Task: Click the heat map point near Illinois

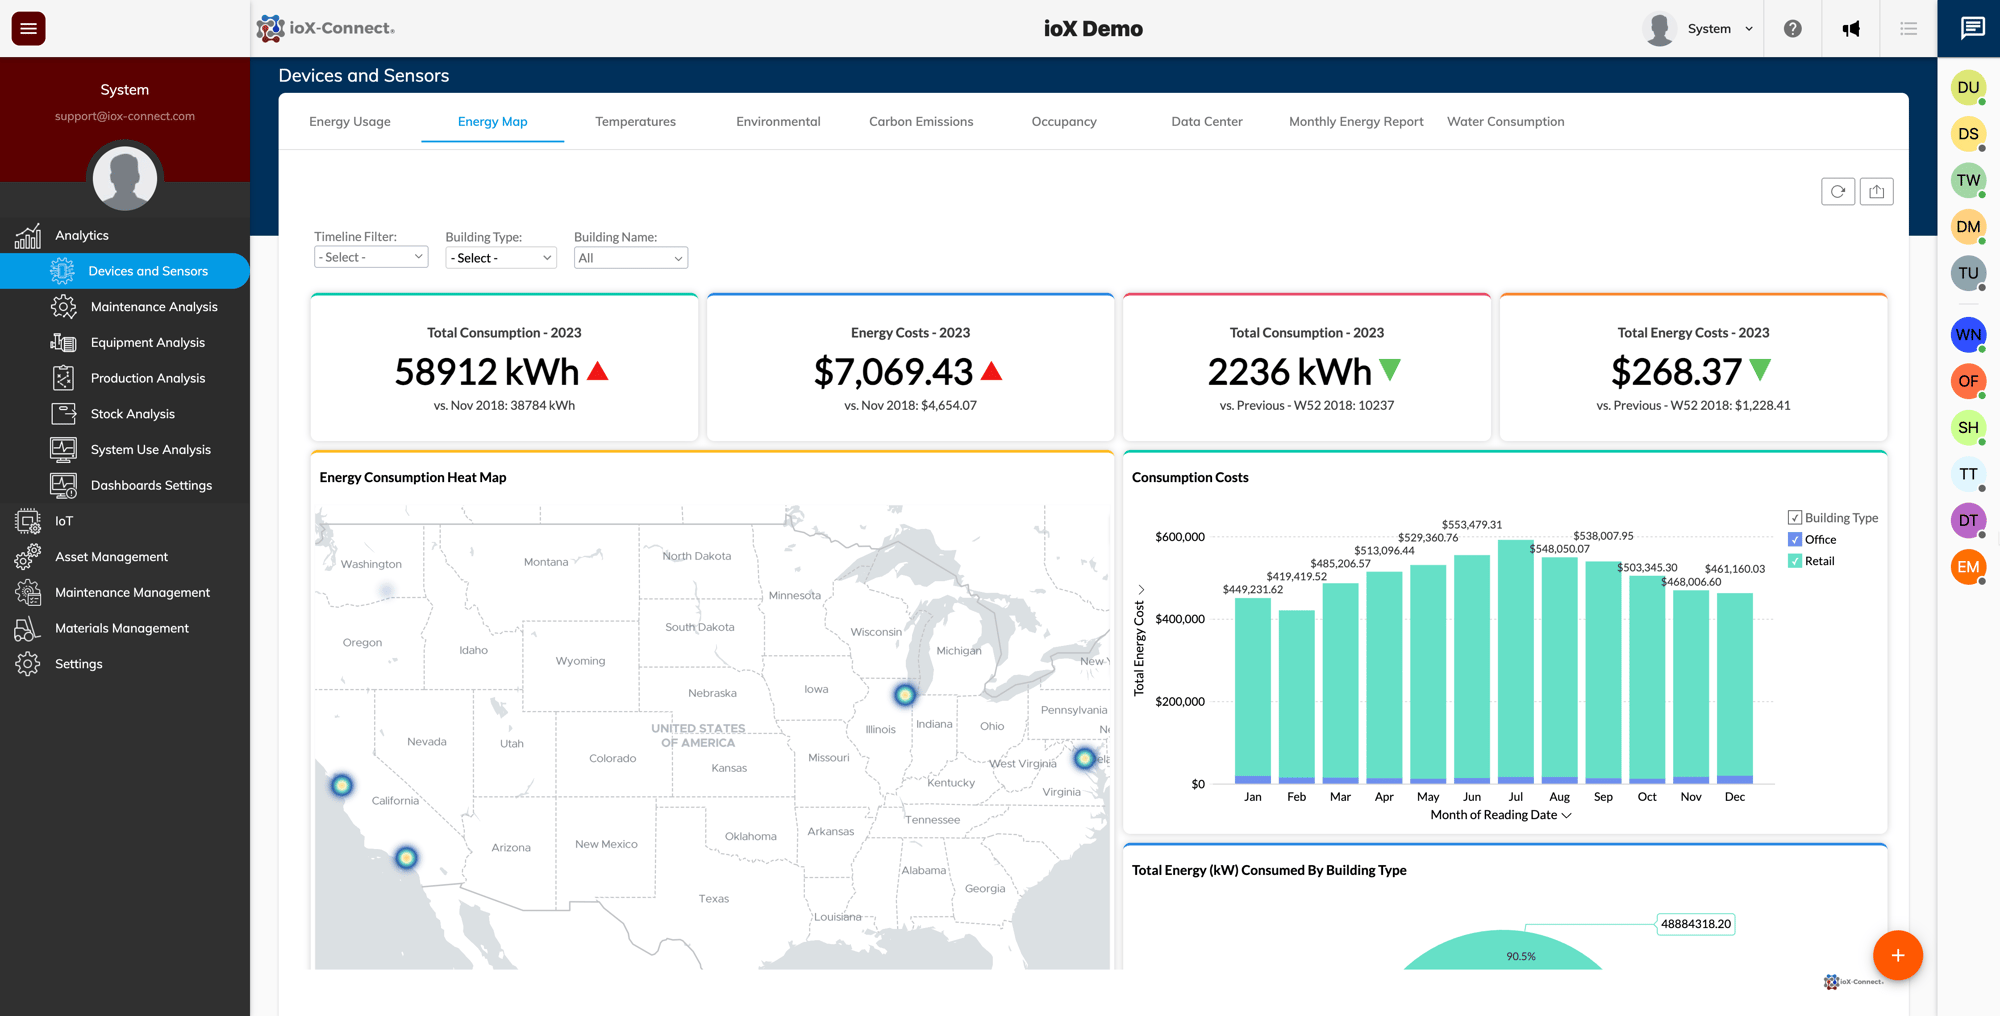Action: [904, 695]
